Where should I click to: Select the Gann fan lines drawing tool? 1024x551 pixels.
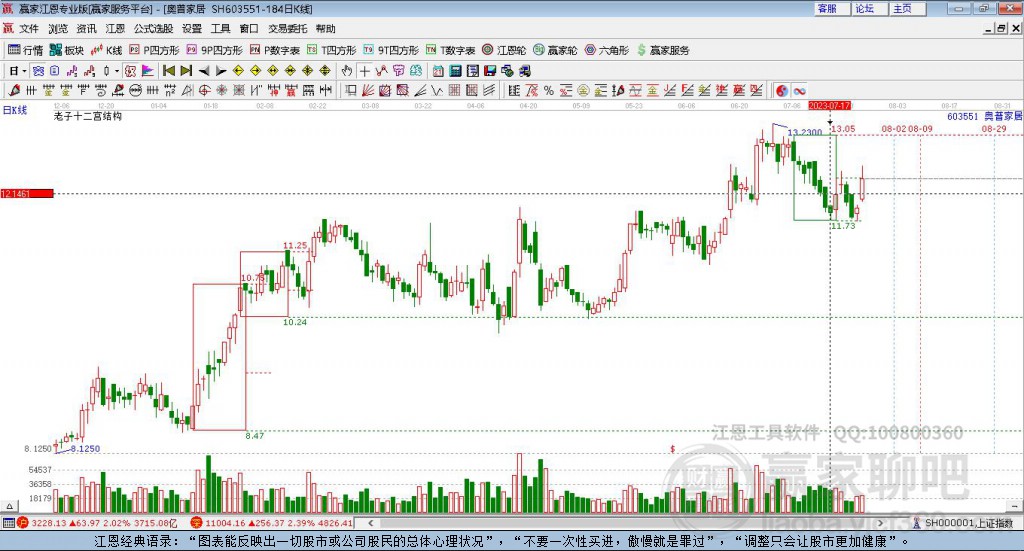[x=368, y=91]
